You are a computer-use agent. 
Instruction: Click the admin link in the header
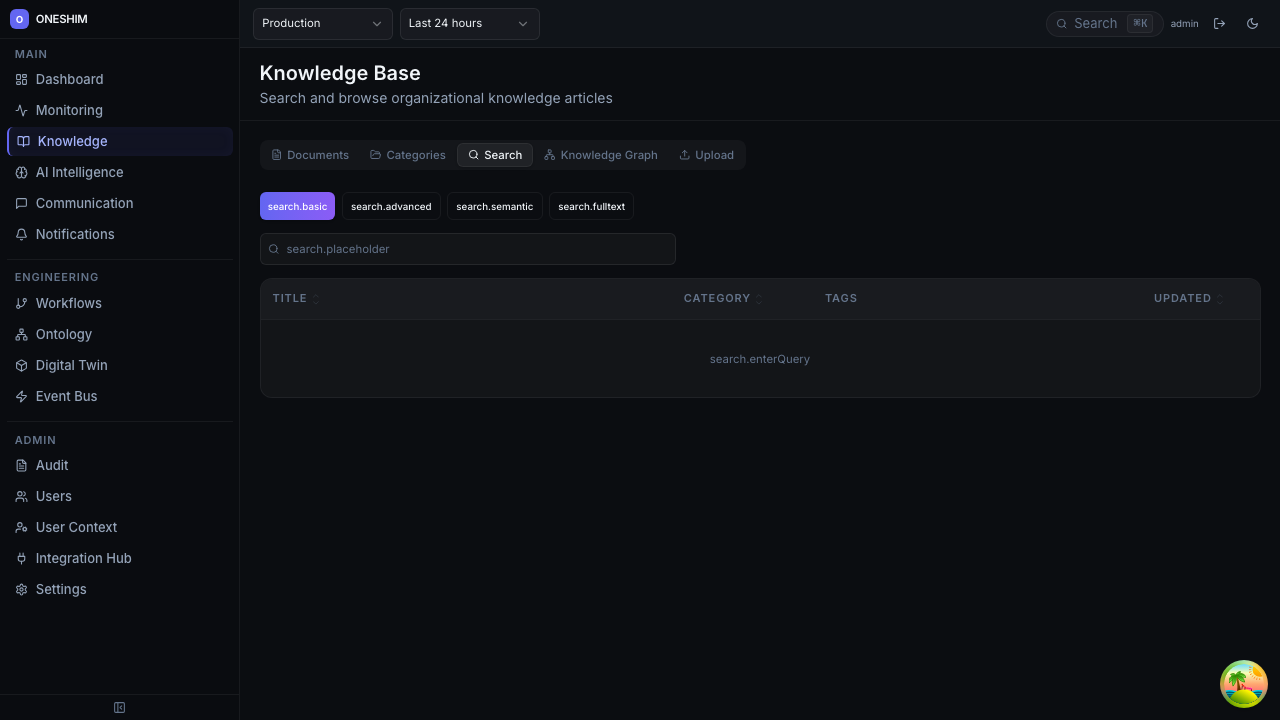click(x=1184, y=23)
